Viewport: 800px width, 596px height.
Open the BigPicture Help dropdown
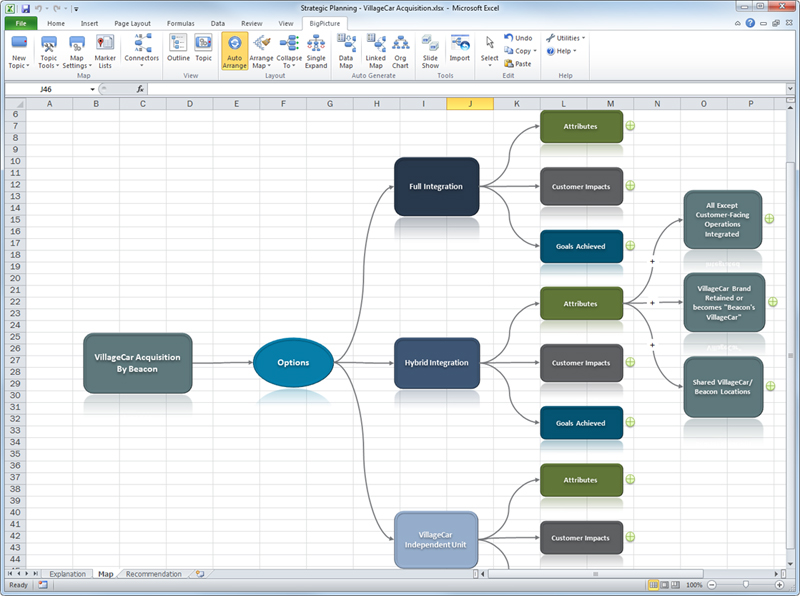pos(561,51)
